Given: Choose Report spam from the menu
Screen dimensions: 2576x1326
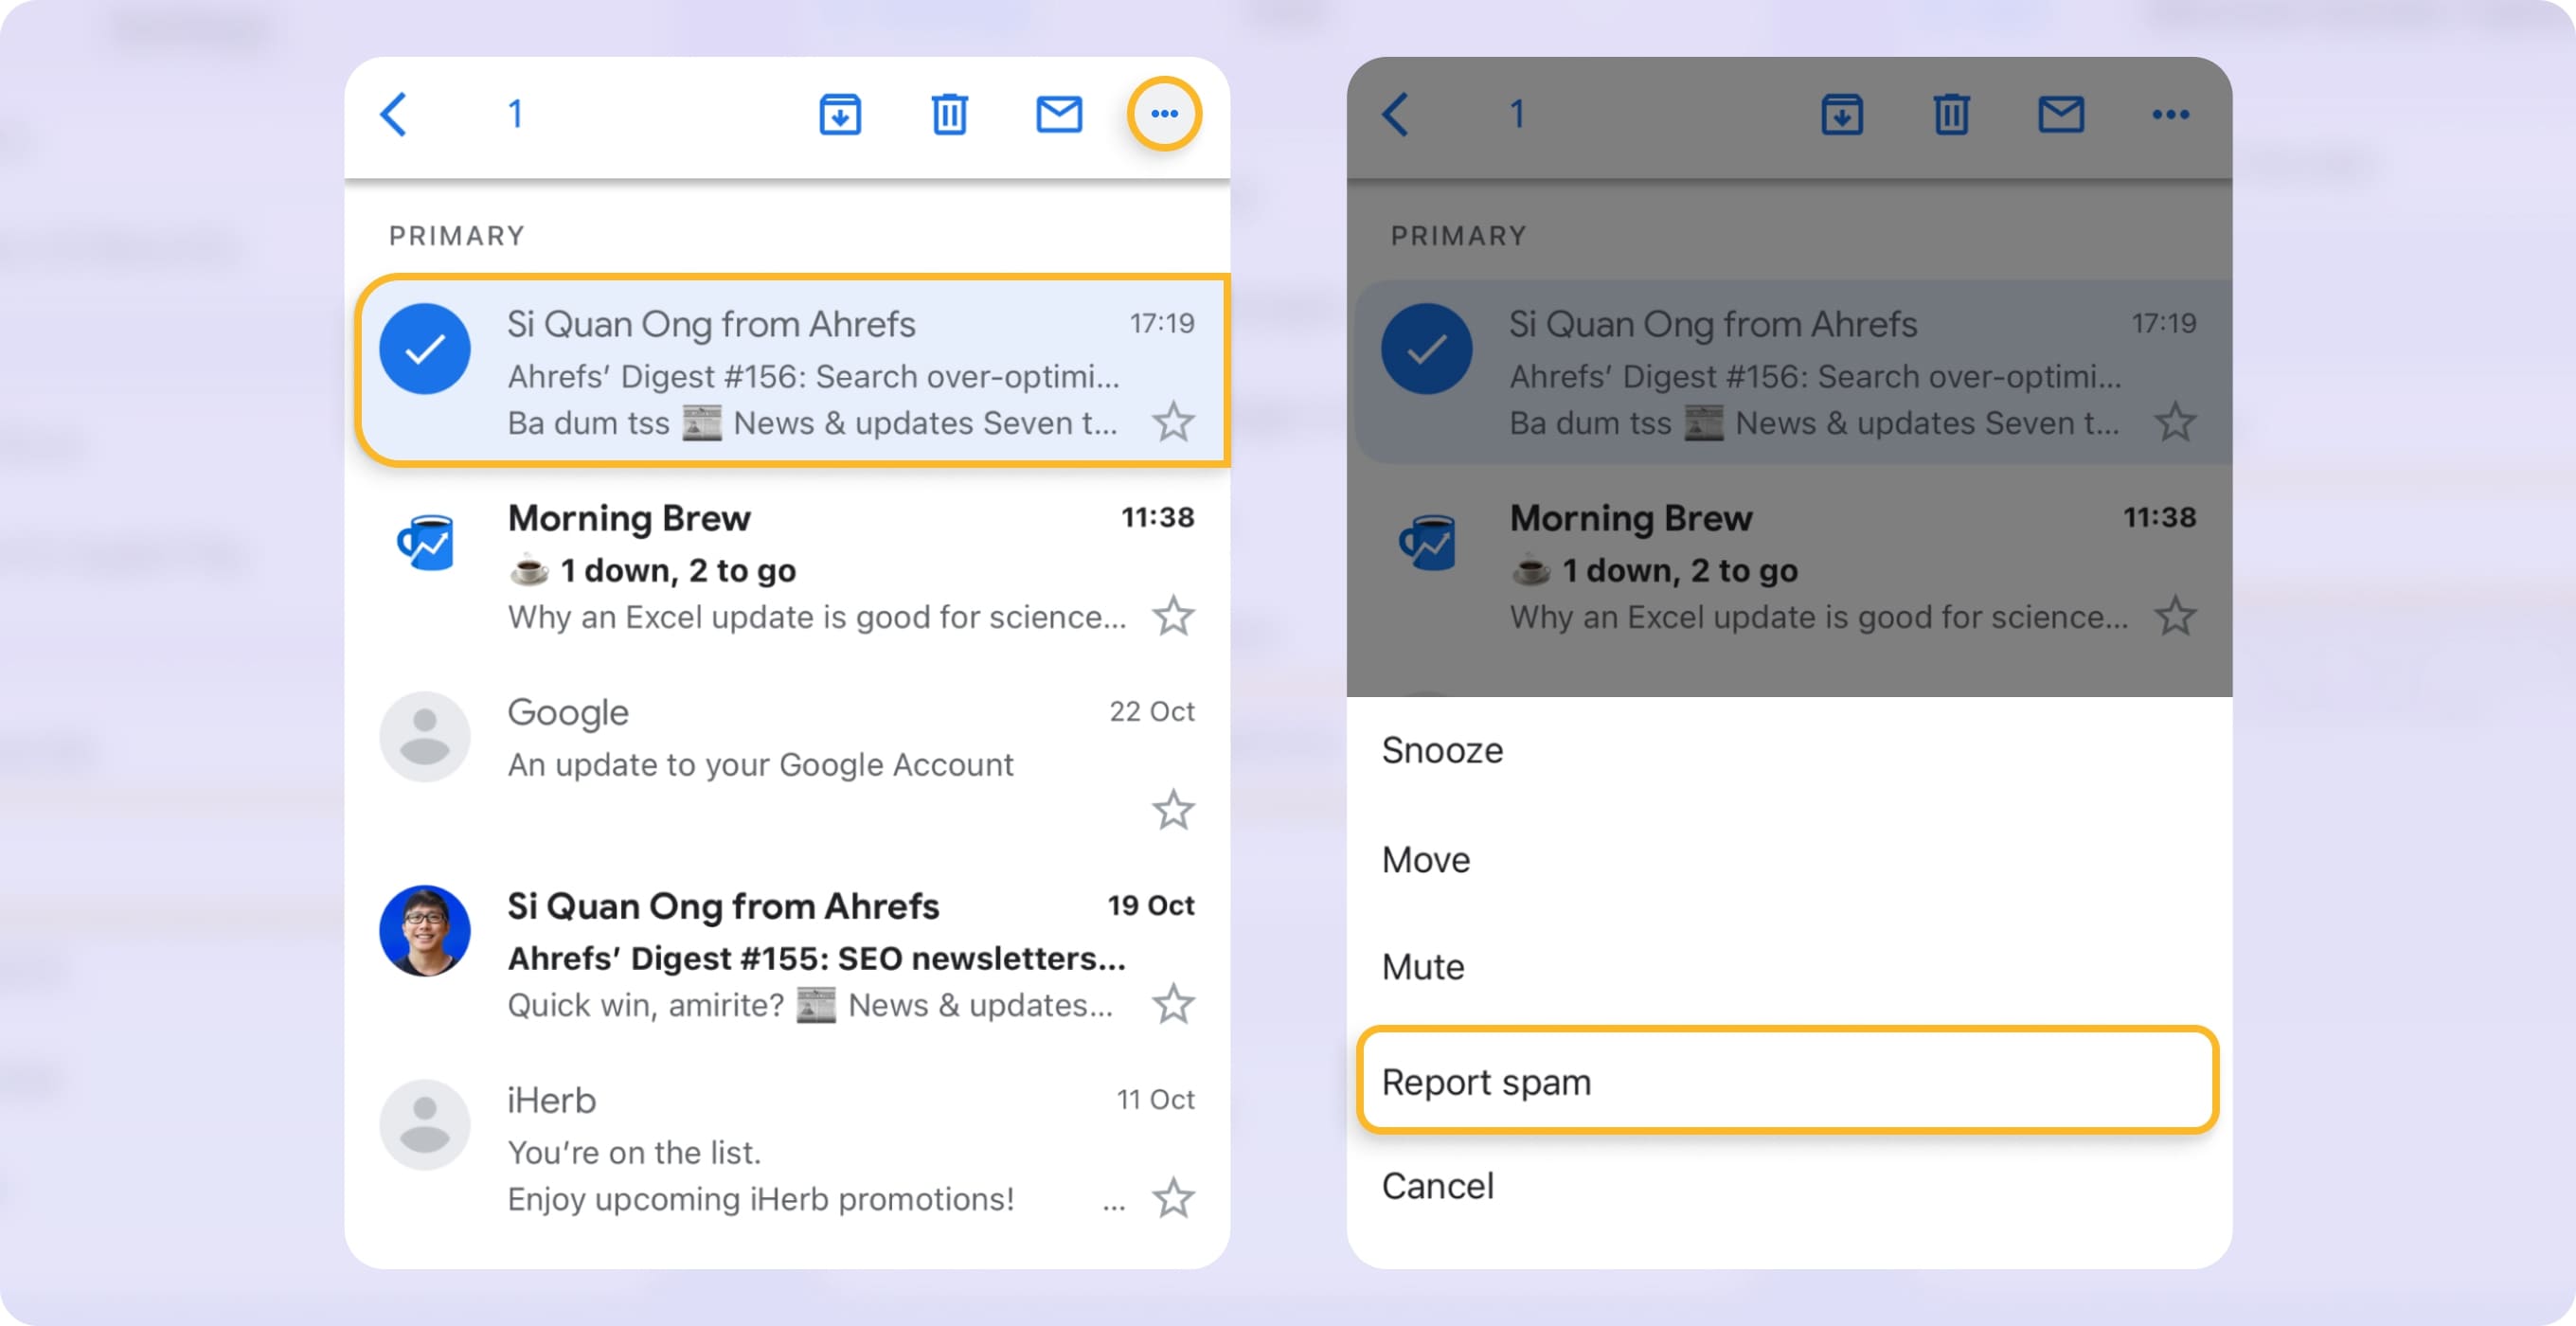Looking at the screenshot, I should [x=1488, y=1082].
